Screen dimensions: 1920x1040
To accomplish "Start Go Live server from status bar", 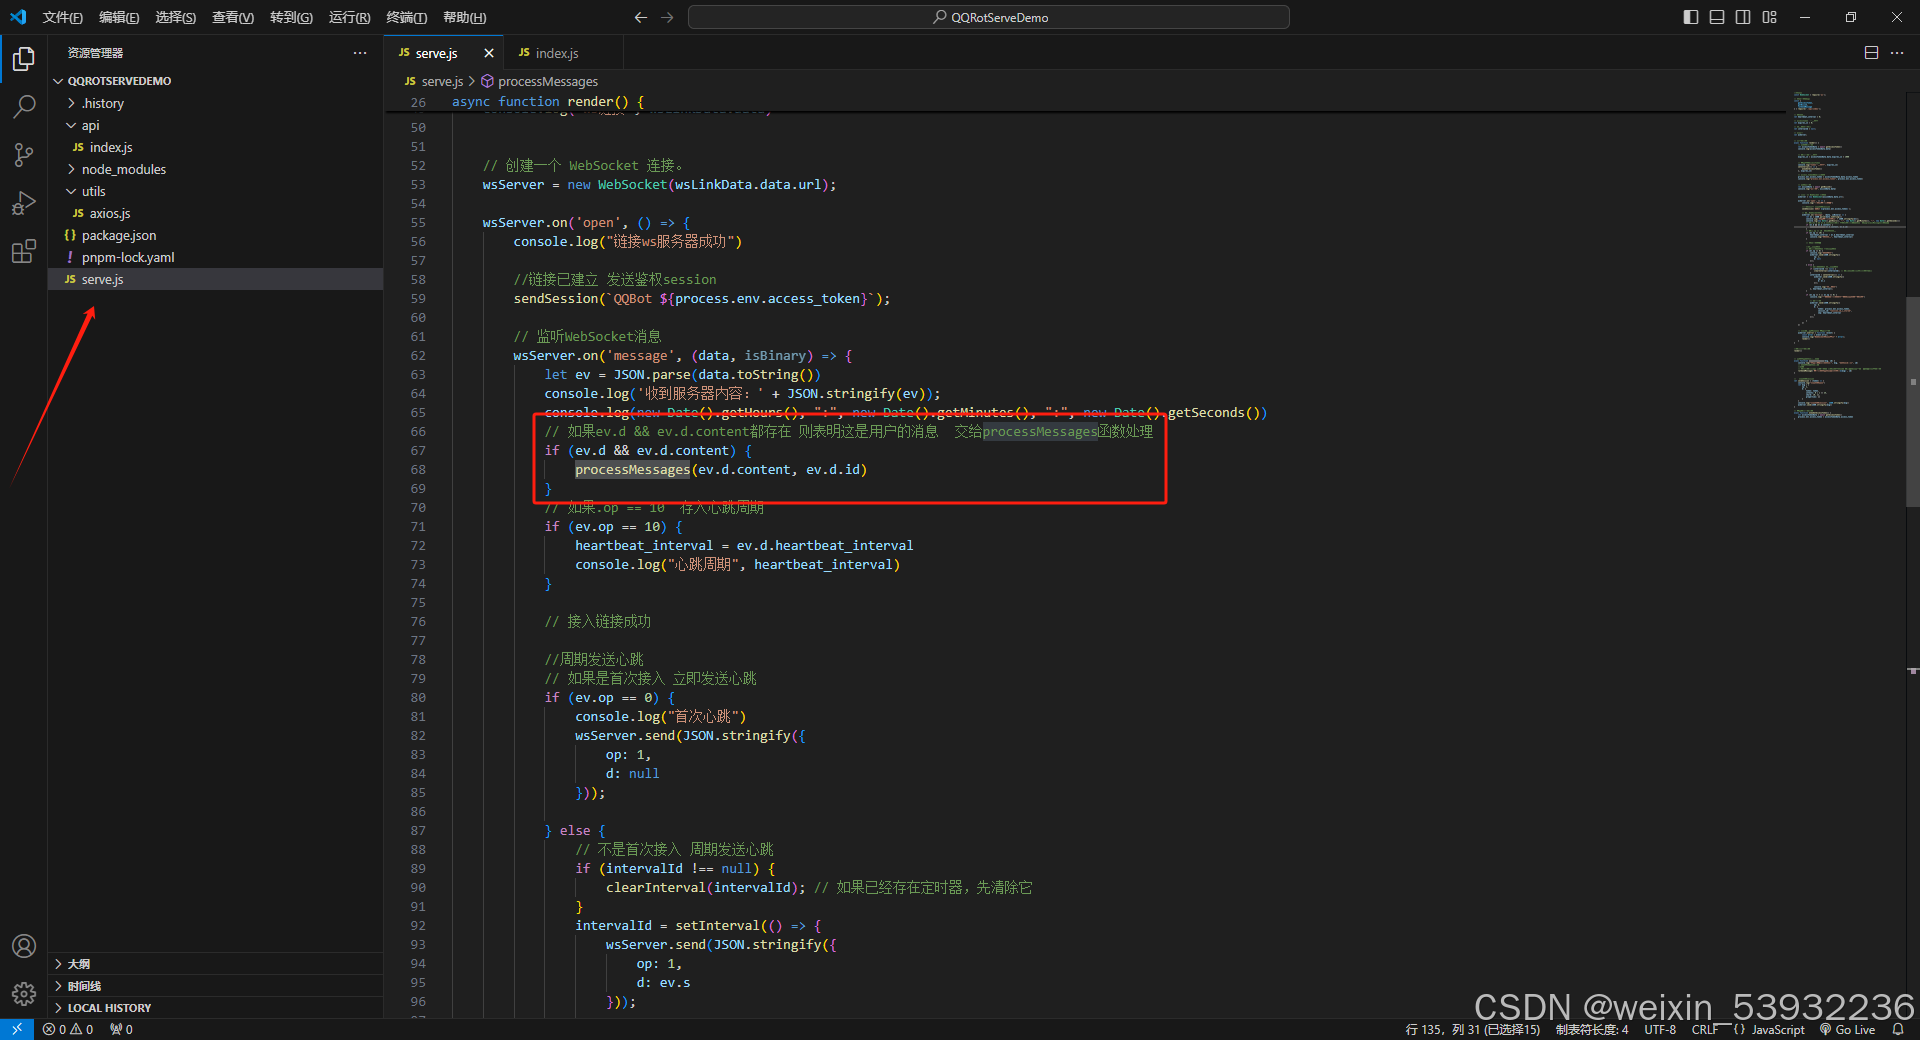I will tap(1847, 1029).
